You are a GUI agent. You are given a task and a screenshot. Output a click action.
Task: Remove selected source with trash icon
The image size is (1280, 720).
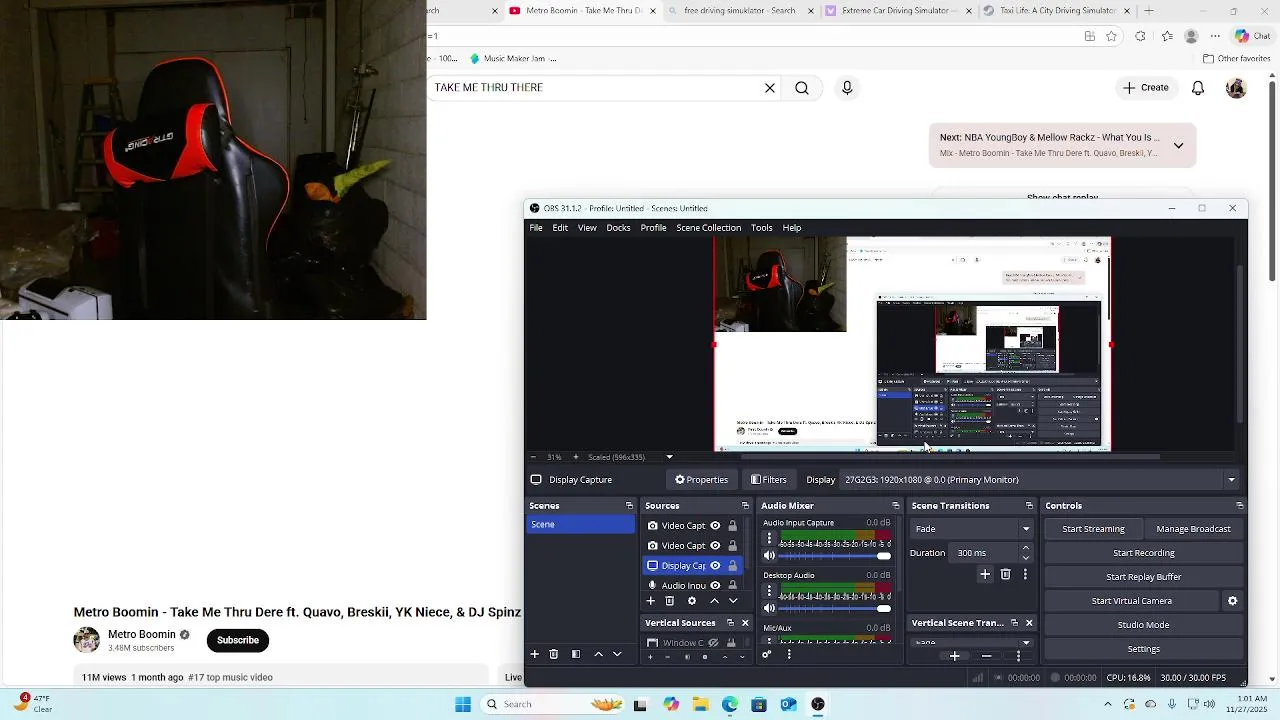click(x=670, y=601)
